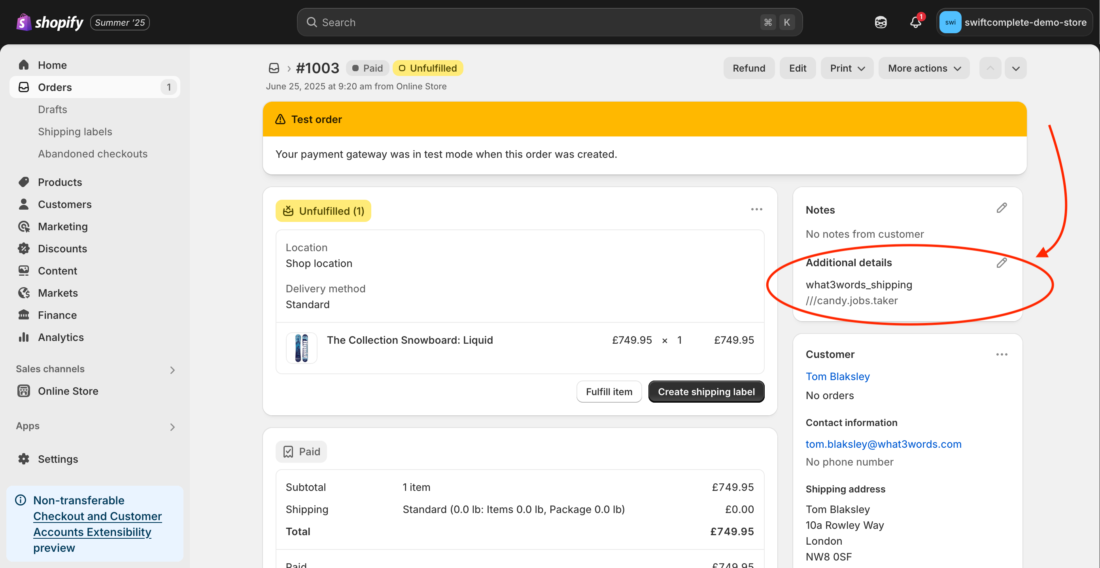
Task: Click the Customers person icon
Action: point(24,205)
